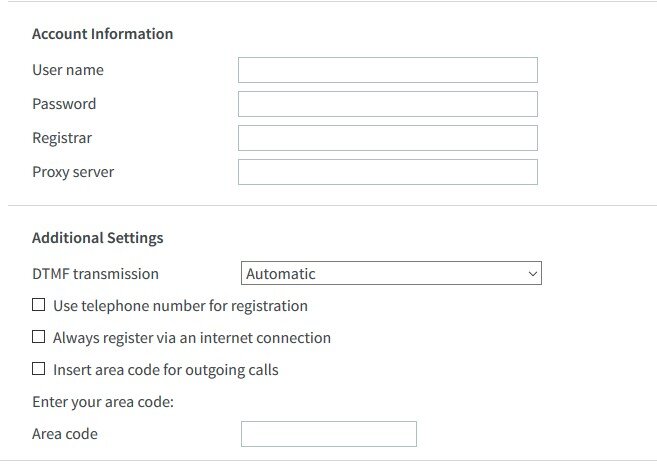Image resolution: width=657 pixels, height=468 pixels.
Task: Click into the Proxy server field
Action: point(388,172)
